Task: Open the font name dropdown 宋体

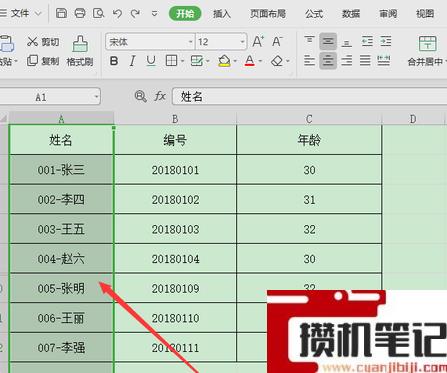Action: click(190, 42)
